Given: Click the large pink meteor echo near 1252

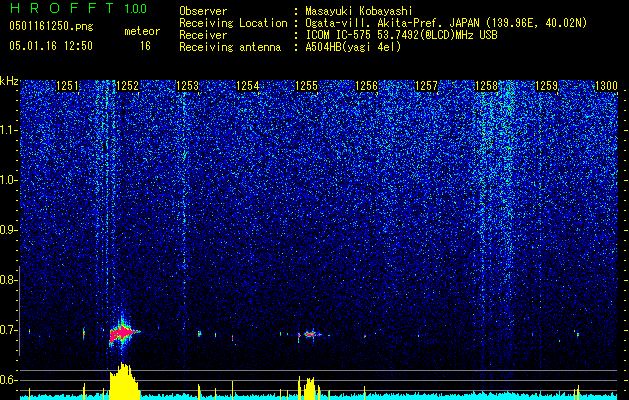Looking at the screenshot, I should [x=123, y=333].
